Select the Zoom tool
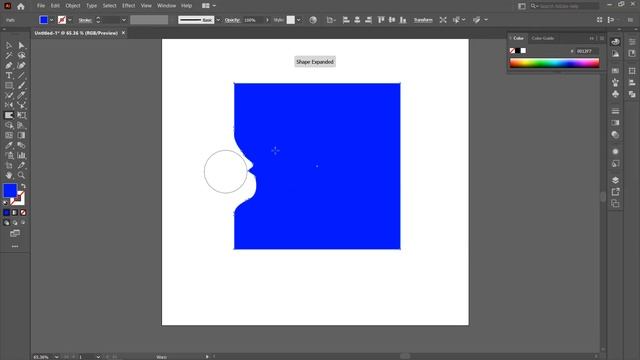 pos(21,175)
